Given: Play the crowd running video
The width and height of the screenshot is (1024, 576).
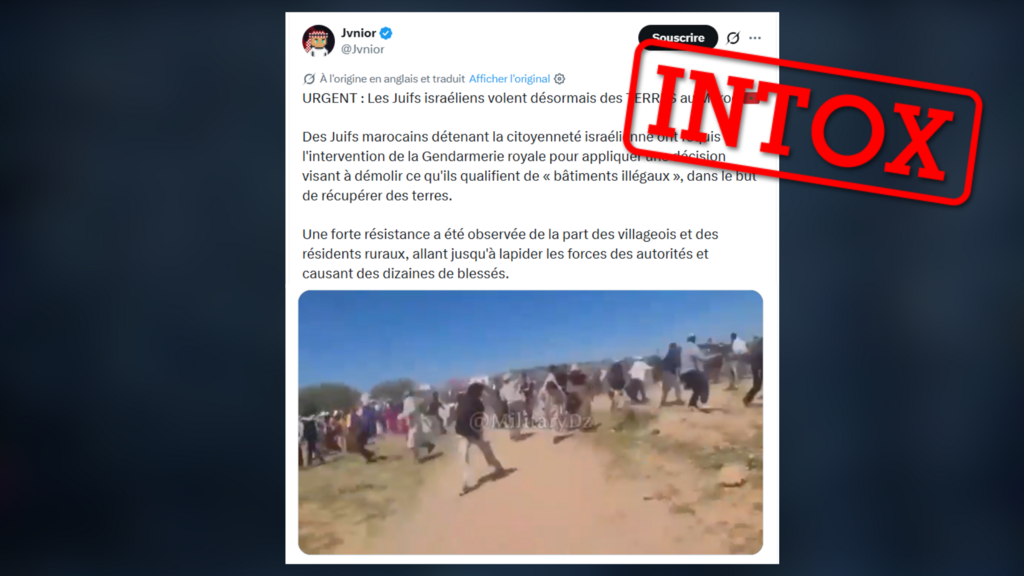Looking at the screenshot, I should pos(530,423).
